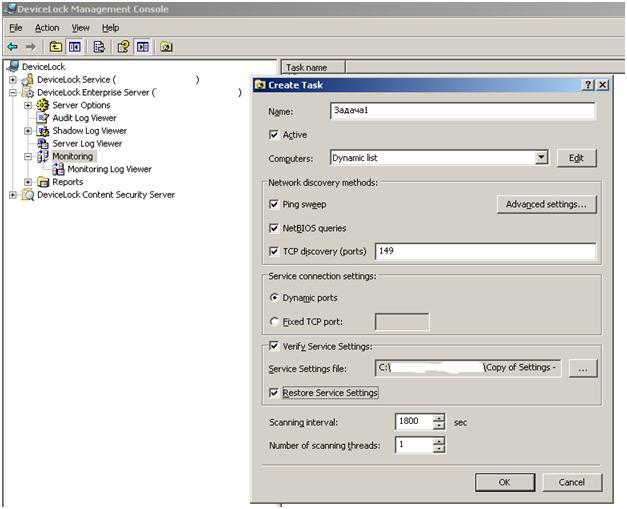Viewport: 627px width, 509px height.
Task: Click the Back arrow toolbar icon
Action: coord(13,47)
